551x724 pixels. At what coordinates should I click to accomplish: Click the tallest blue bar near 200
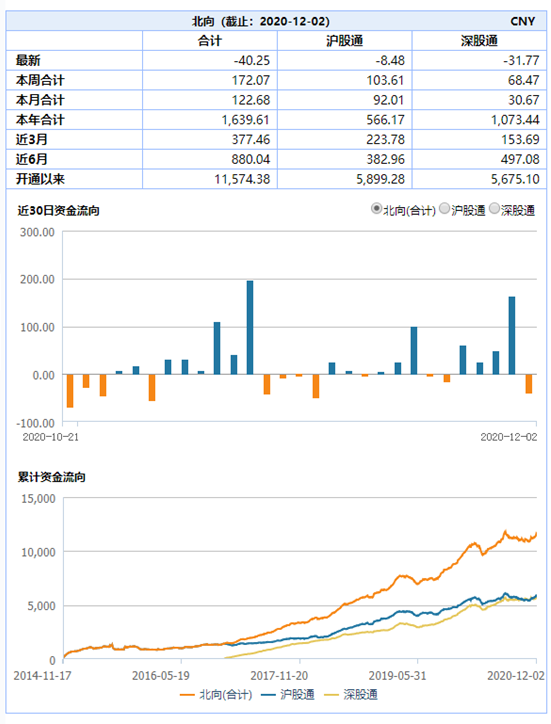(250, 327)
